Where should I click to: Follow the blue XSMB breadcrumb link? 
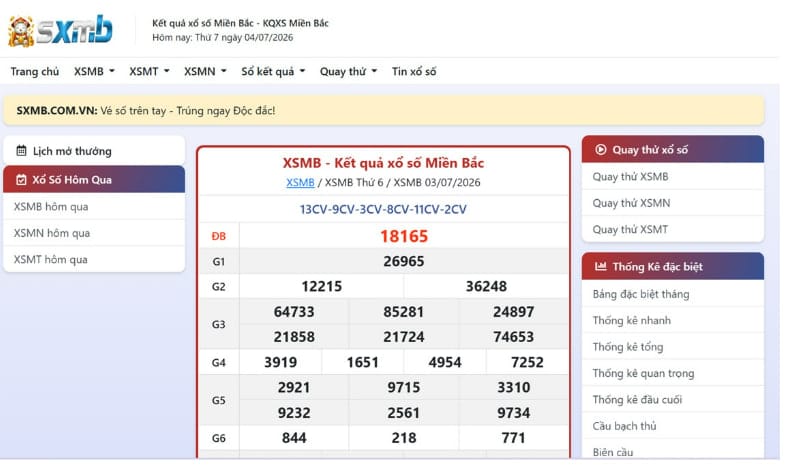pos(300,183)
